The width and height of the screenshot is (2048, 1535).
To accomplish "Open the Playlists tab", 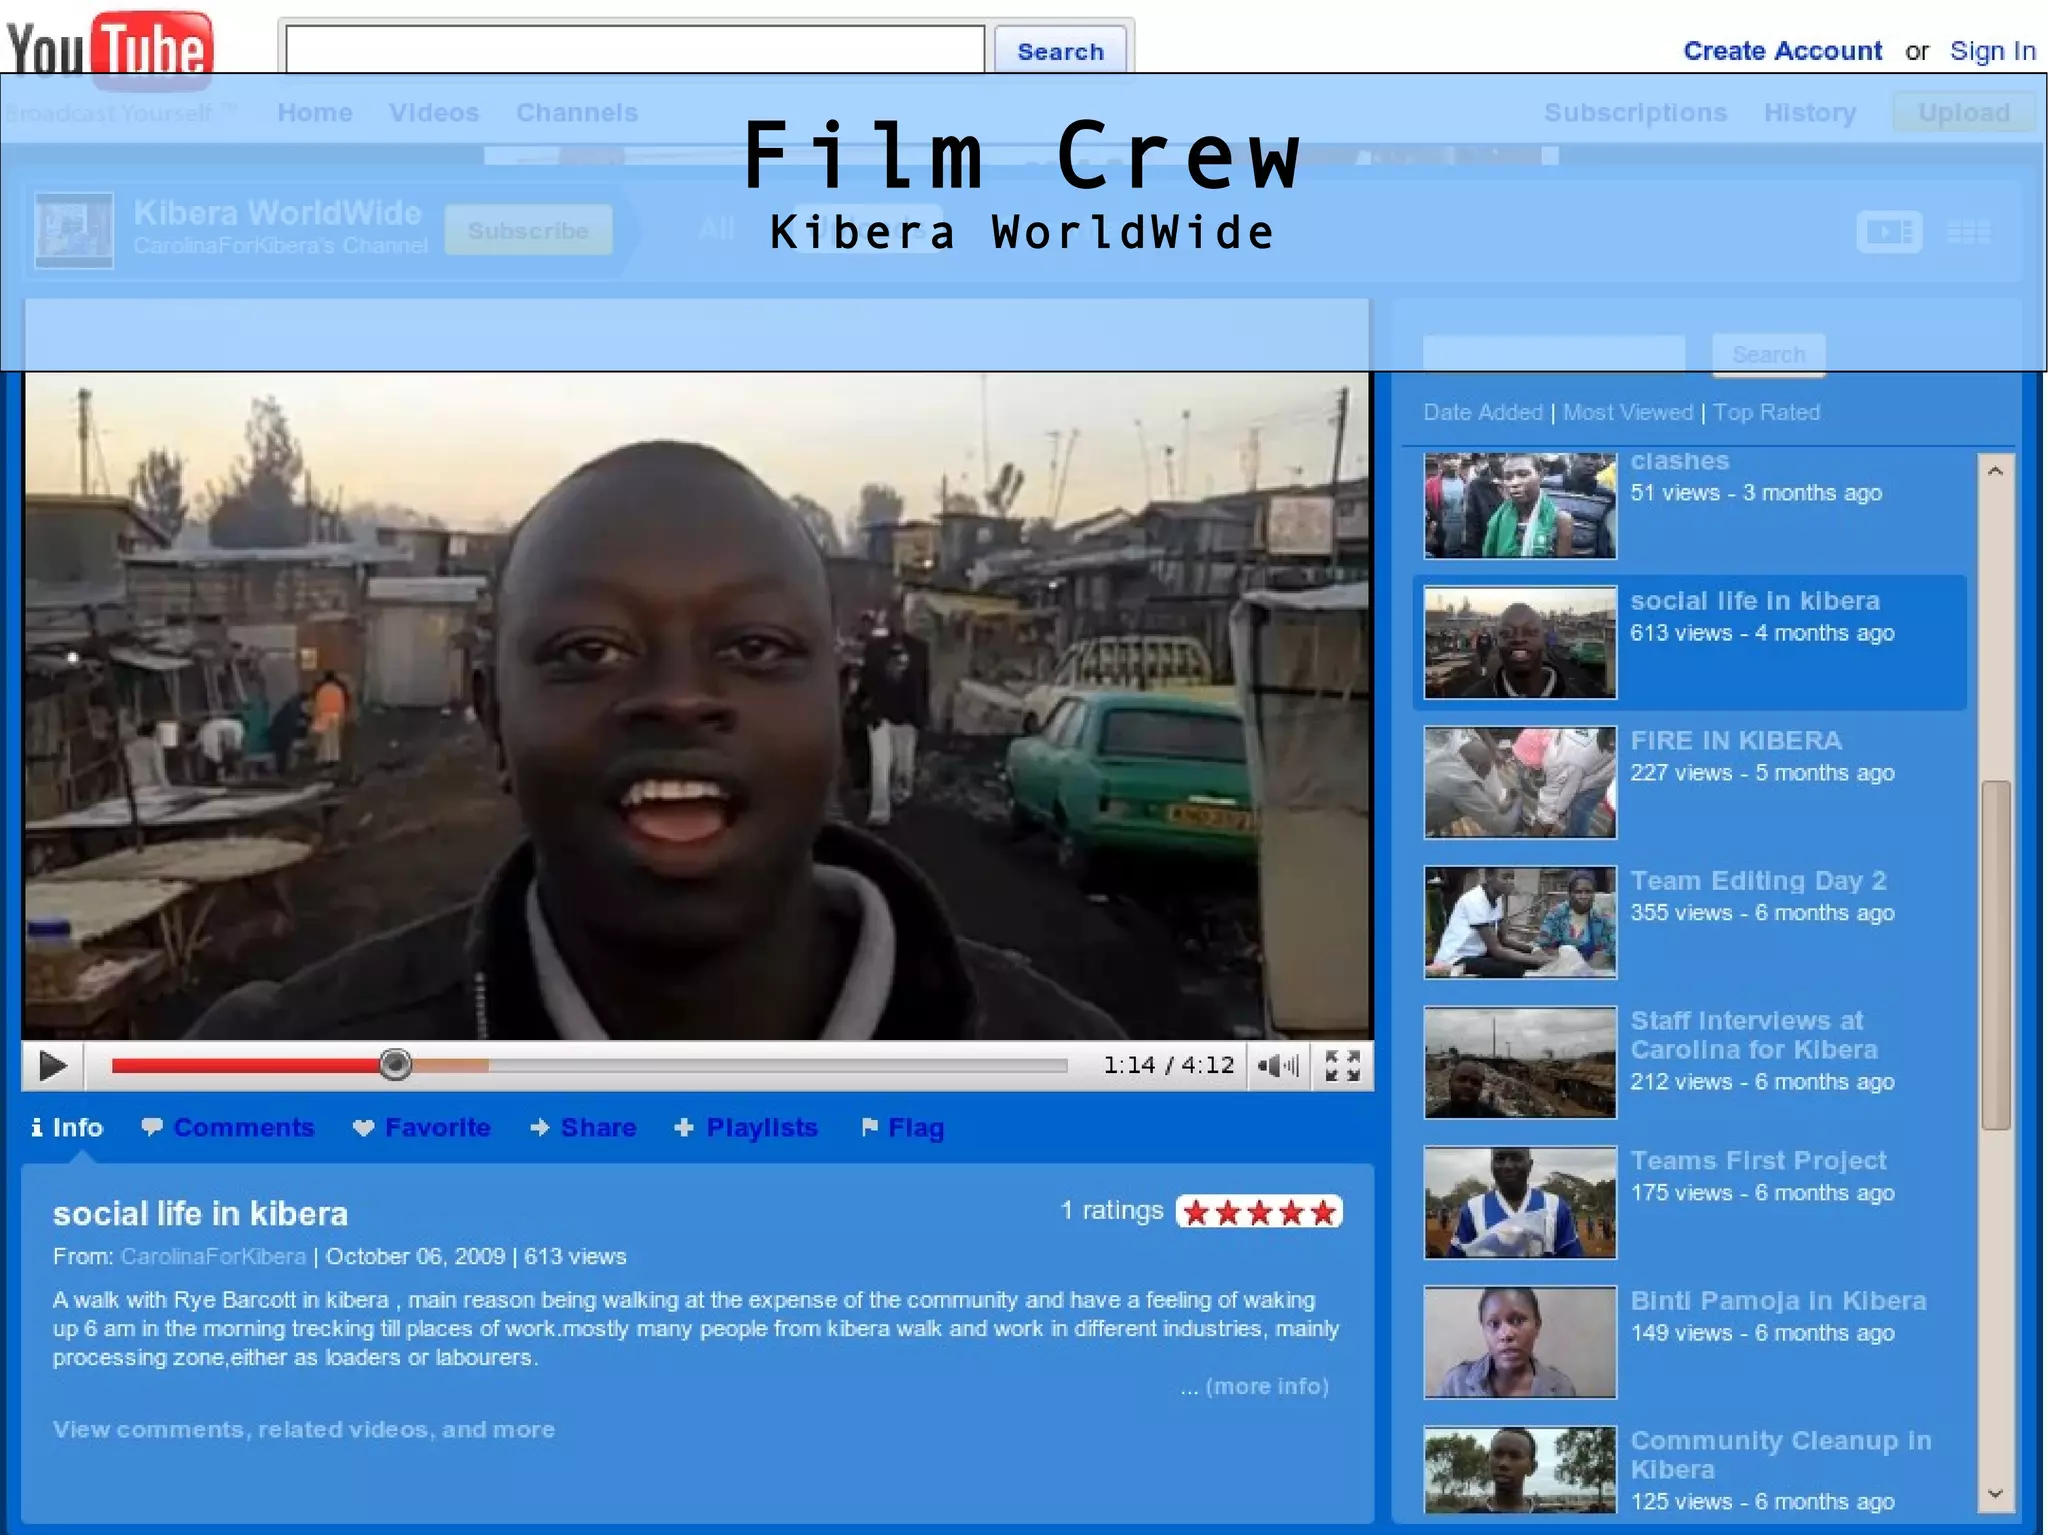I will coord(746,1127).
